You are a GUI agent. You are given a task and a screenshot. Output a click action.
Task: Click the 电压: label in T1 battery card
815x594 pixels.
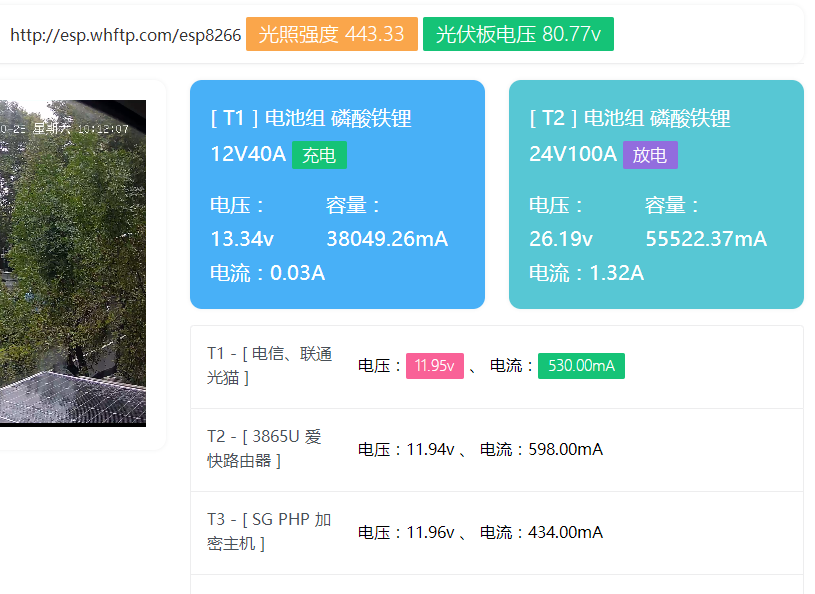tap(237, 205)
